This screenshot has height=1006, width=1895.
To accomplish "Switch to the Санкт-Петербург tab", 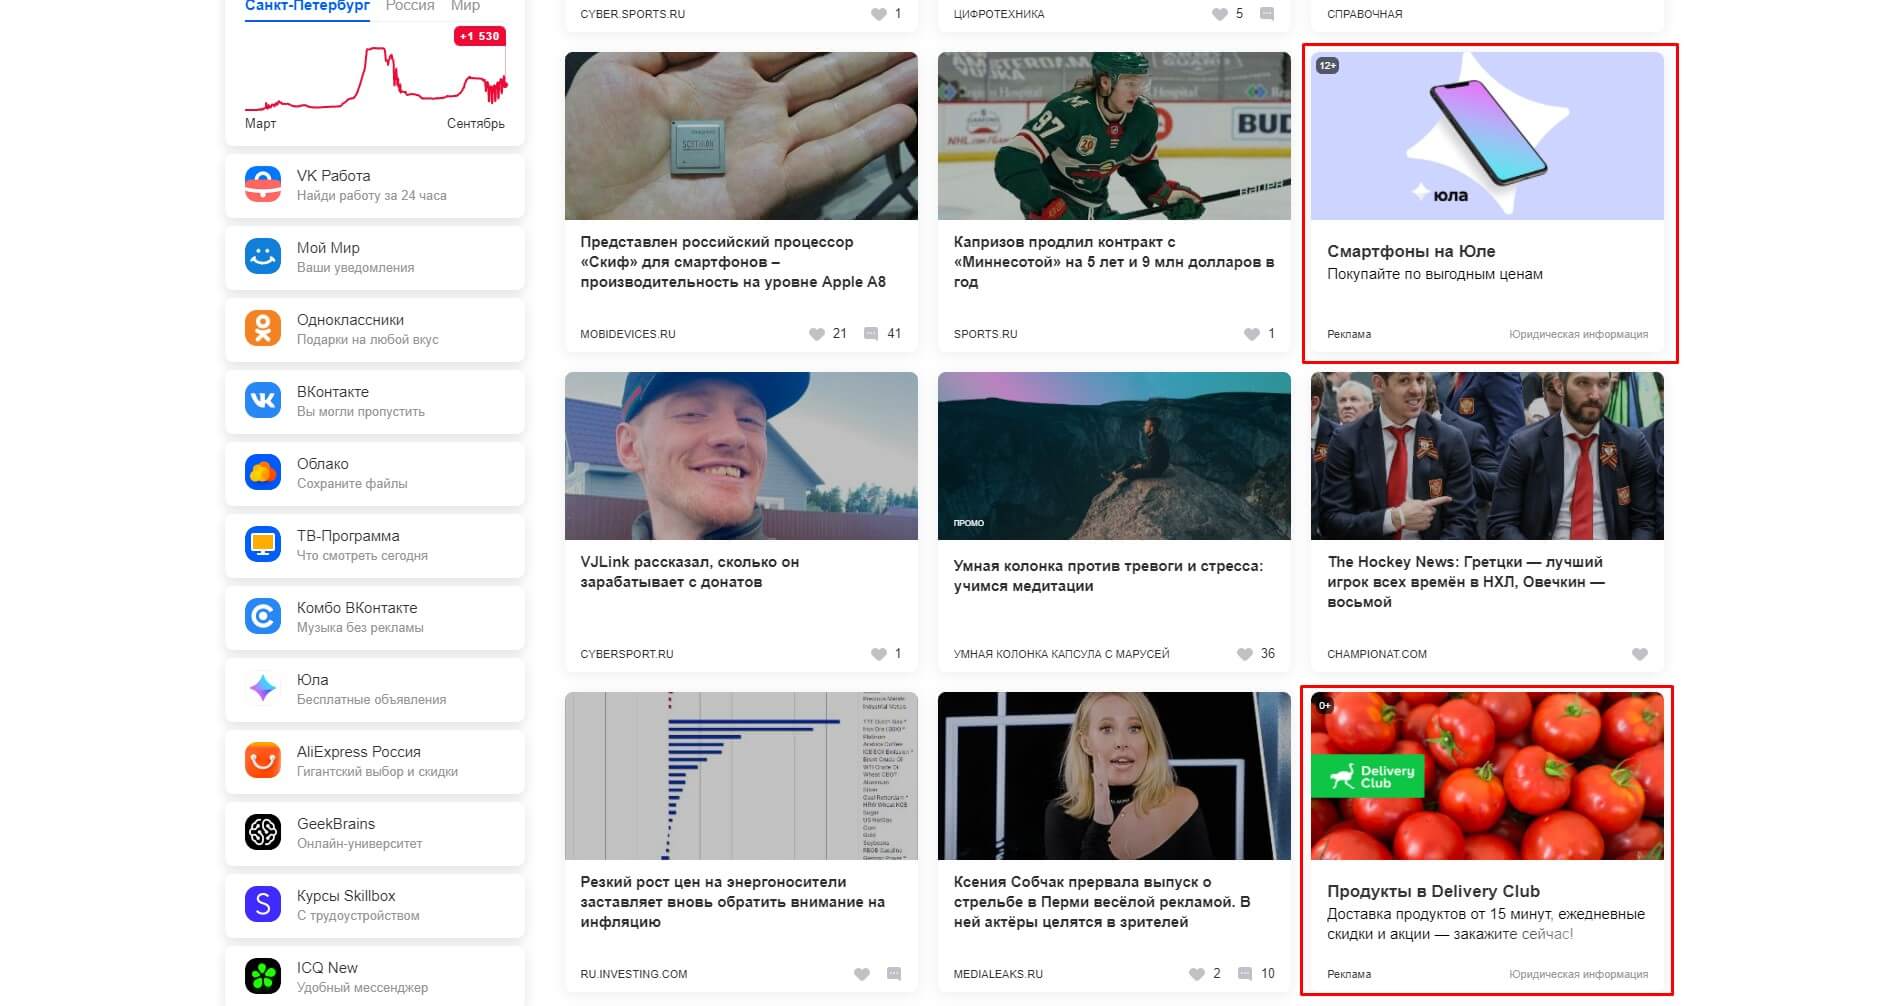I will pos(307,6).
